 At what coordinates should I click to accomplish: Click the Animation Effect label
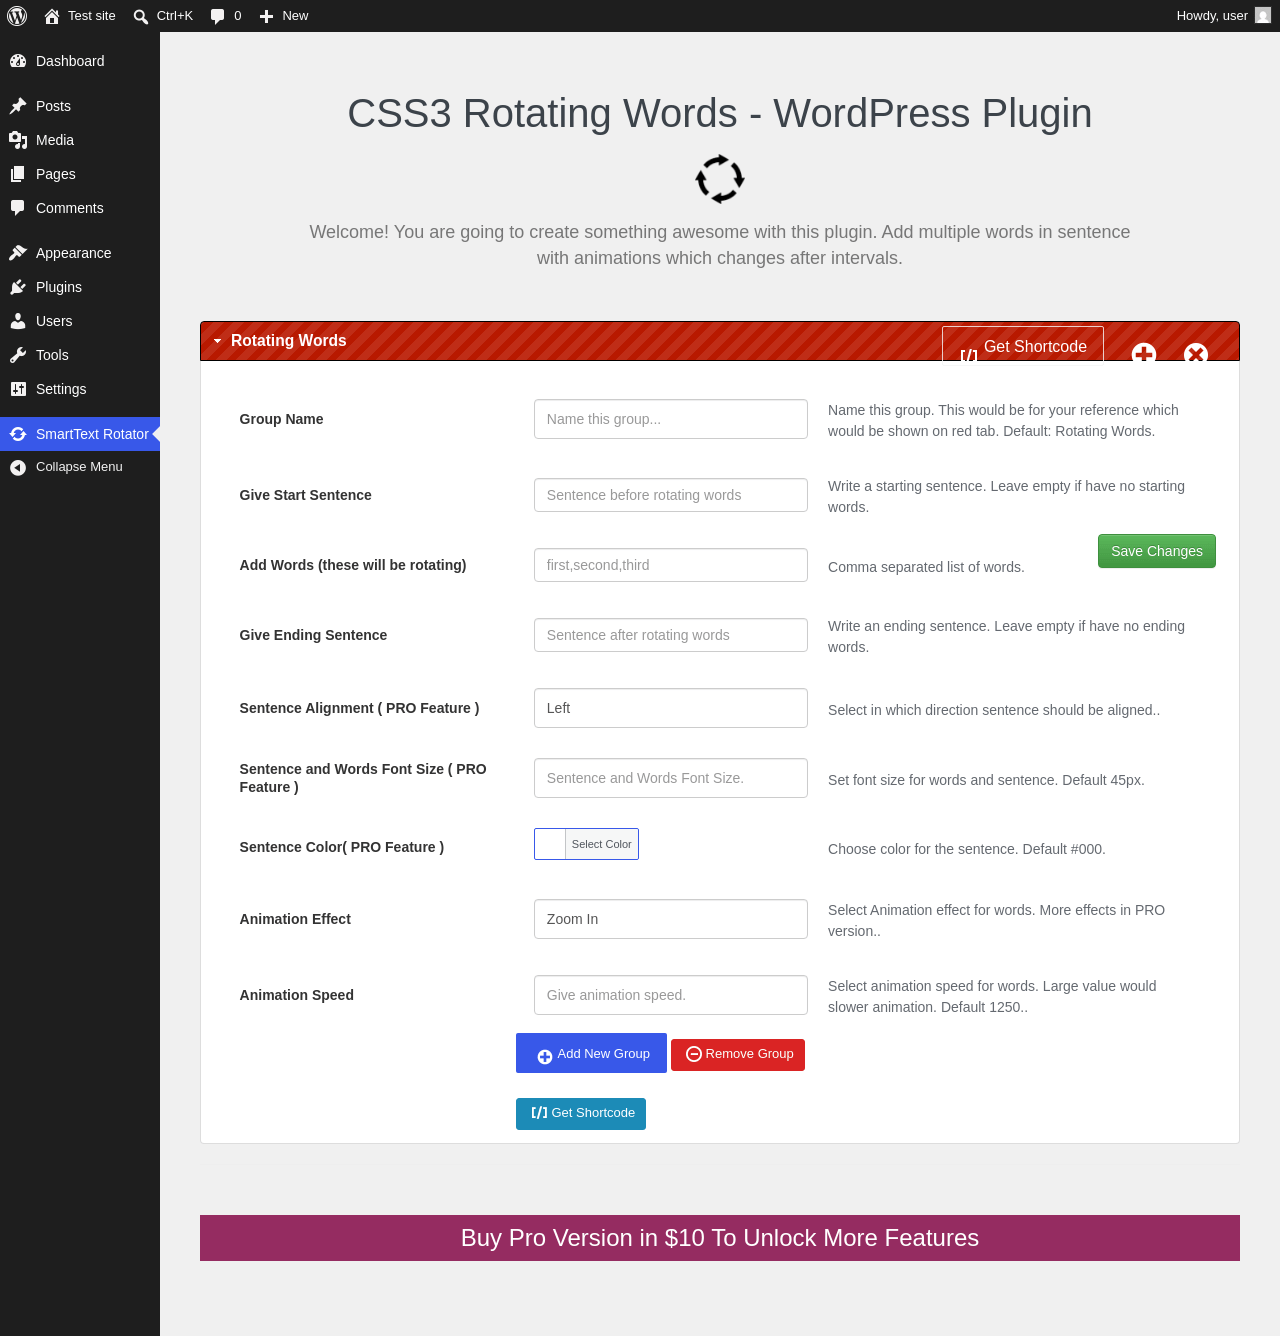tap(295, 919)
